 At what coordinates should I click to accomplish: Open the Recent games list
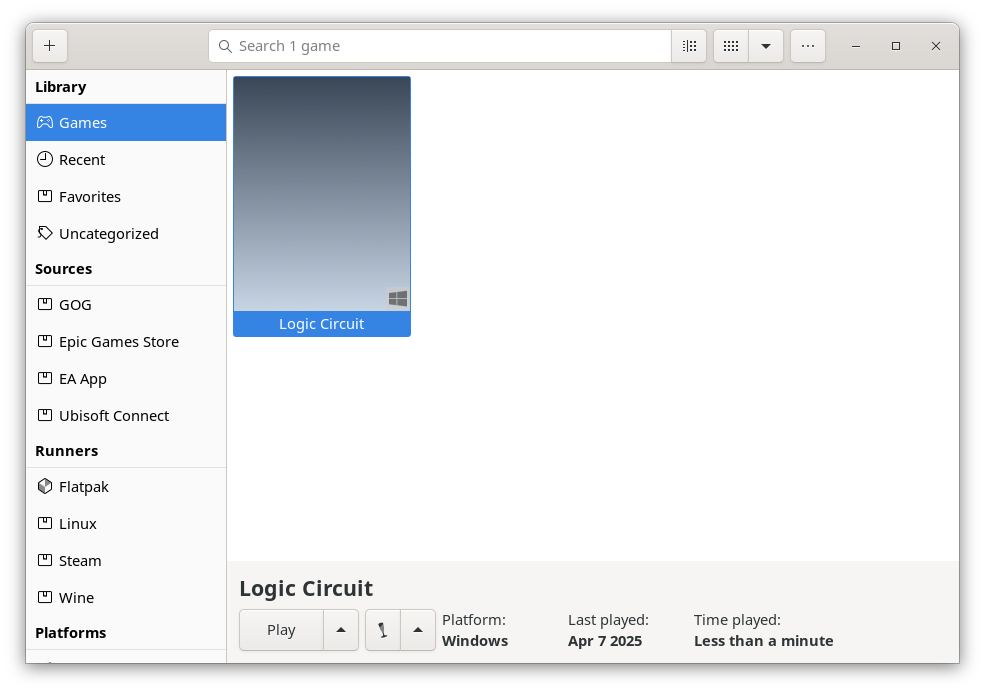126,159
